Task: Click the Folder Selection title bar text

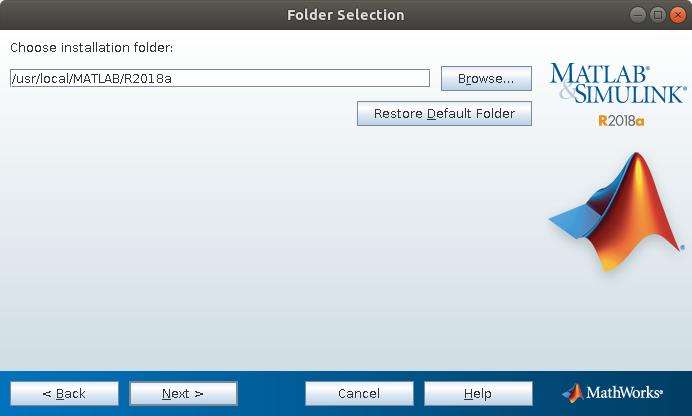Action: [x=346, y=15]
